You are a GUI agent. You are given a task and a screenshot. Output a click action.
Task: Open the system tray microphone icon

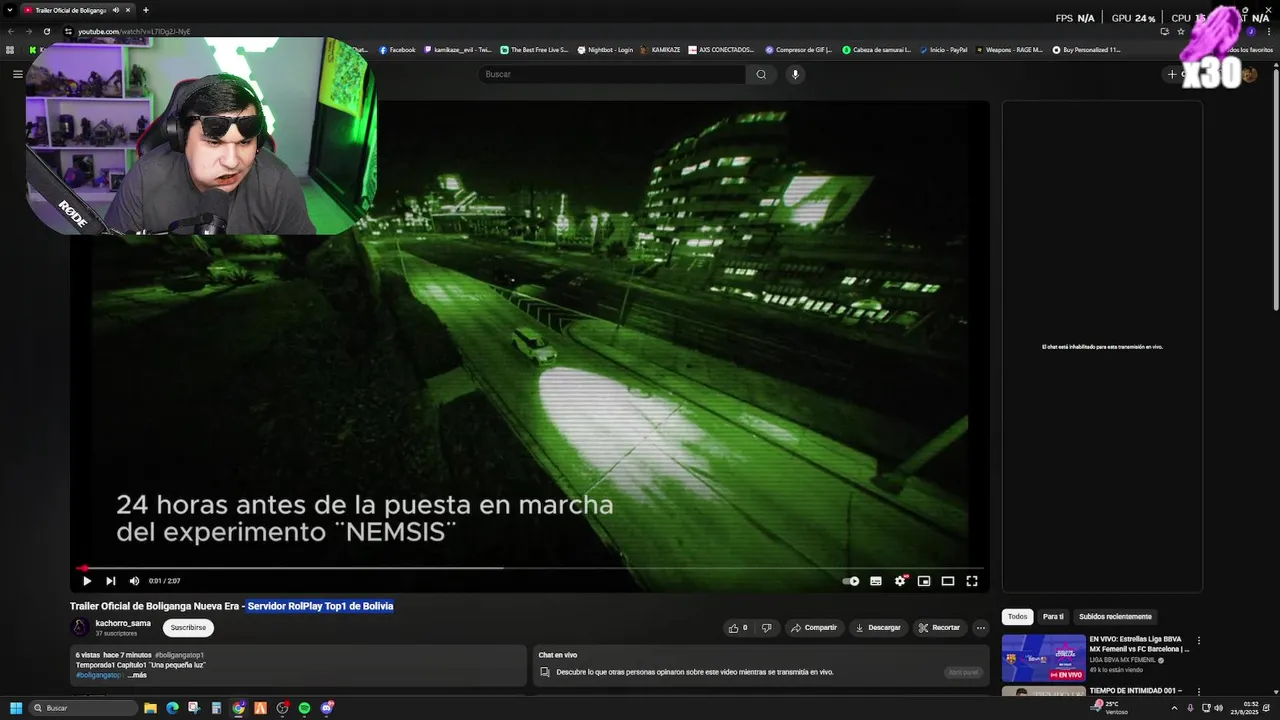pyautogui.click(x=1190, y=708)
